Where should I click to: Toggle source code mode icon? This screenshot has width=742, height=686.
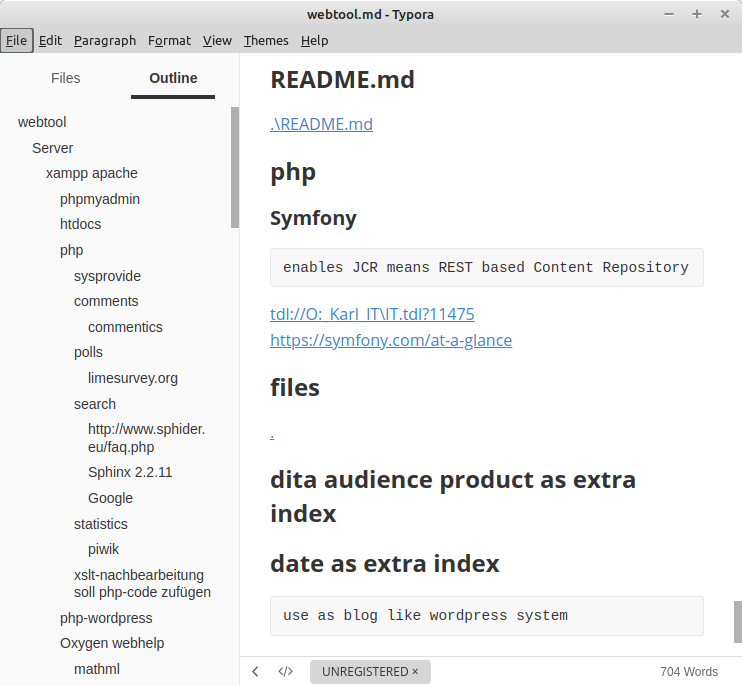[285, 671]
